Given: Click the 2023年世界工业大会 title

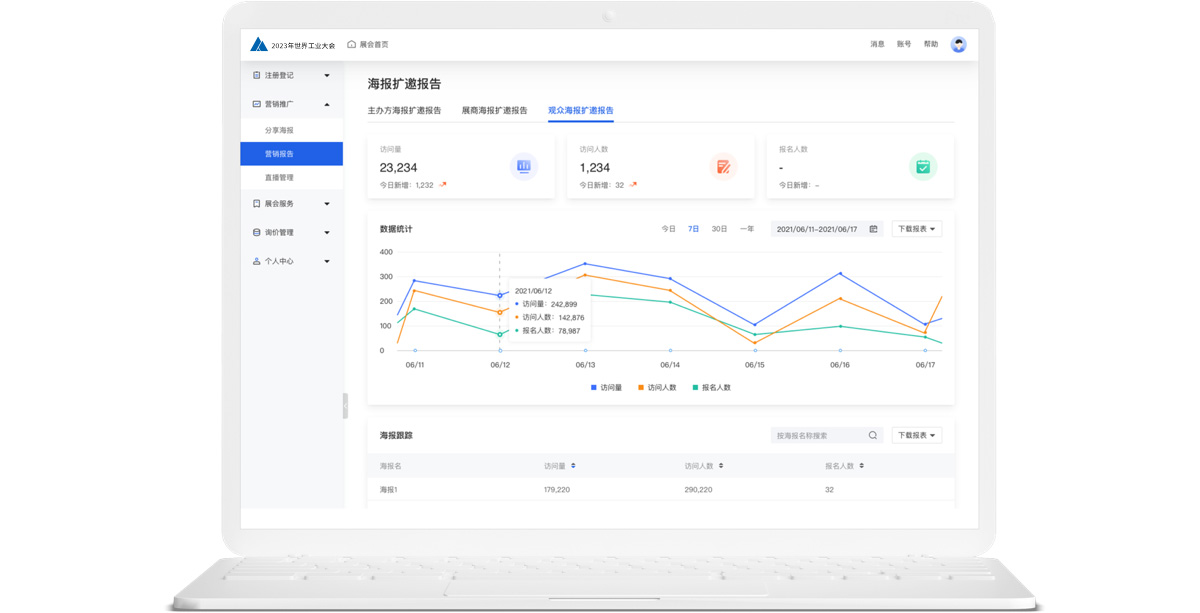Looking at the screenshot, I should (x=303, y=45).
